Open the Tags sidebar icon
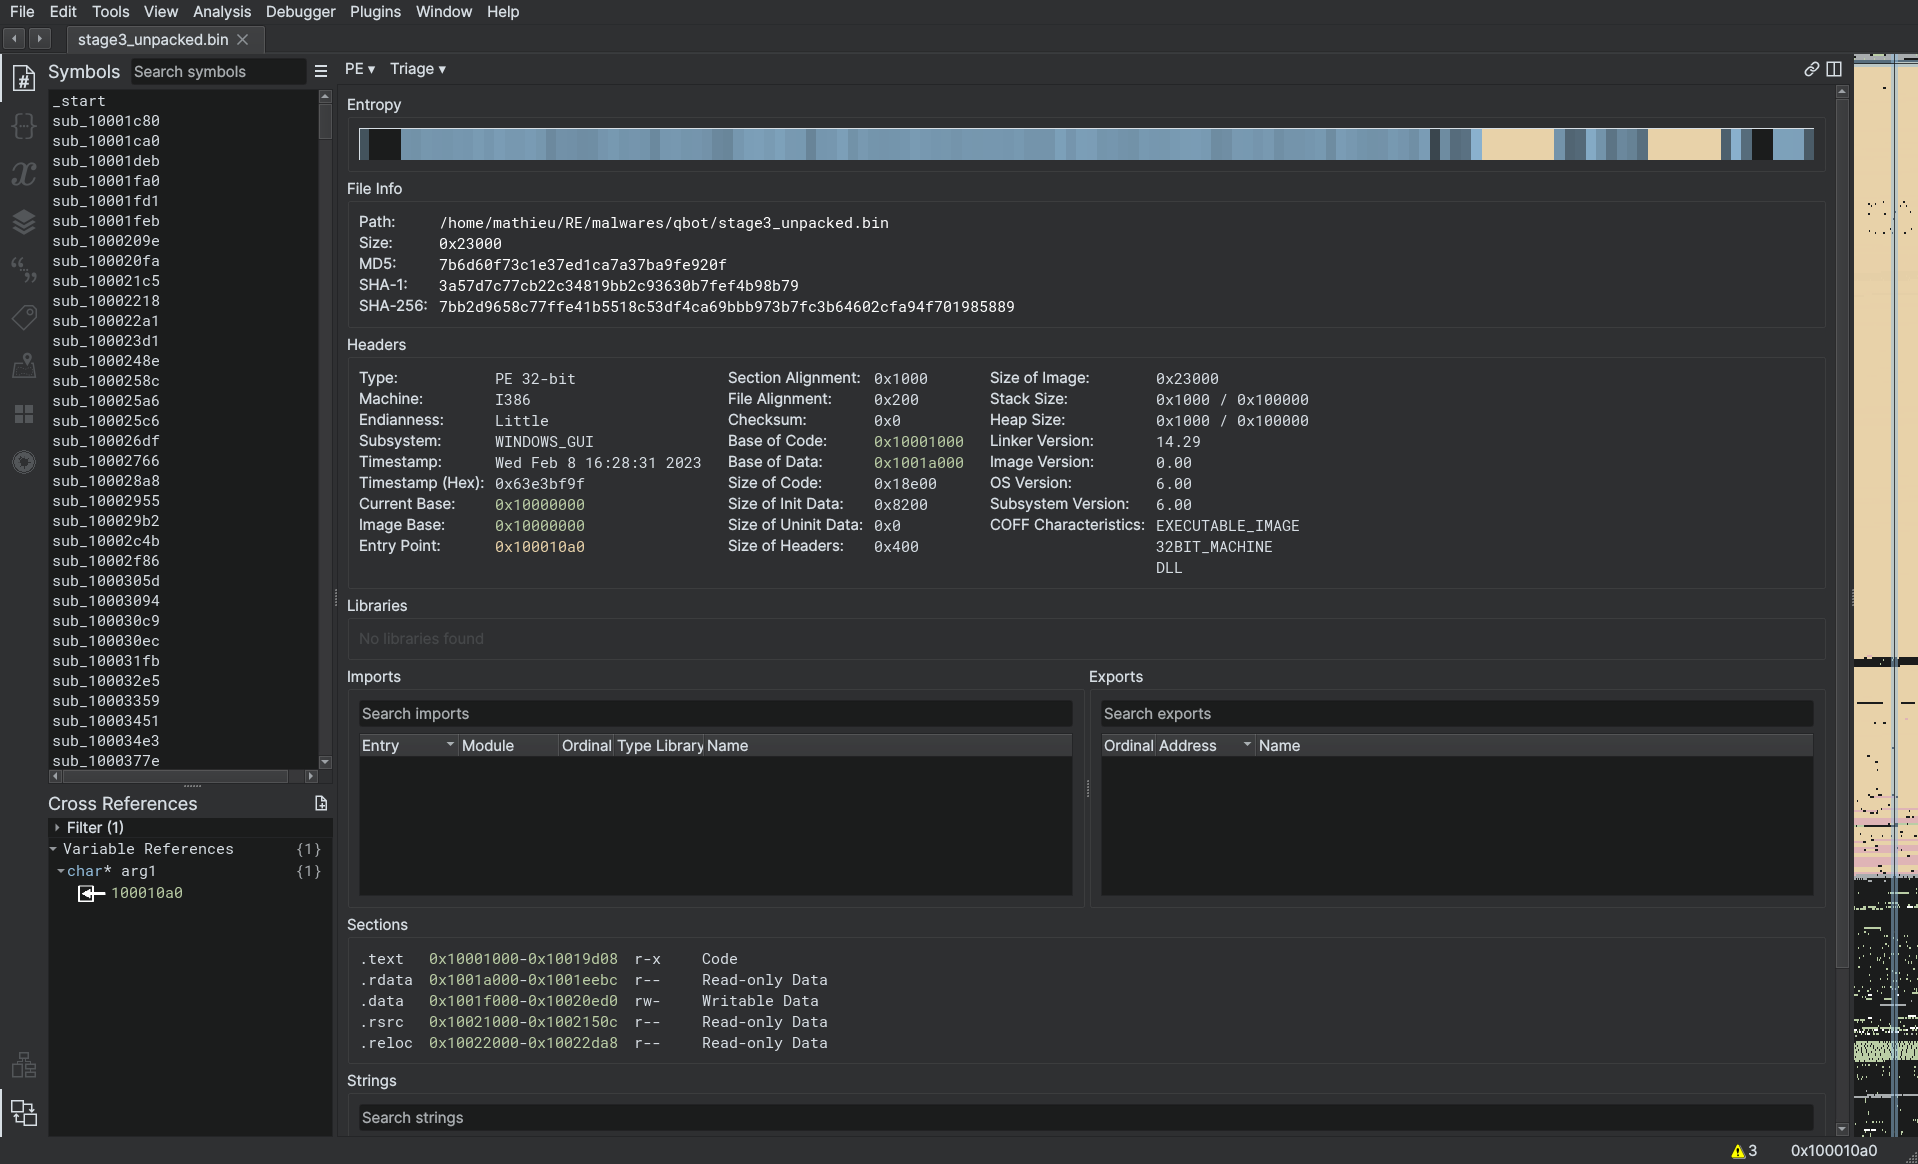 pyautogui.click(x=24, y=318)
